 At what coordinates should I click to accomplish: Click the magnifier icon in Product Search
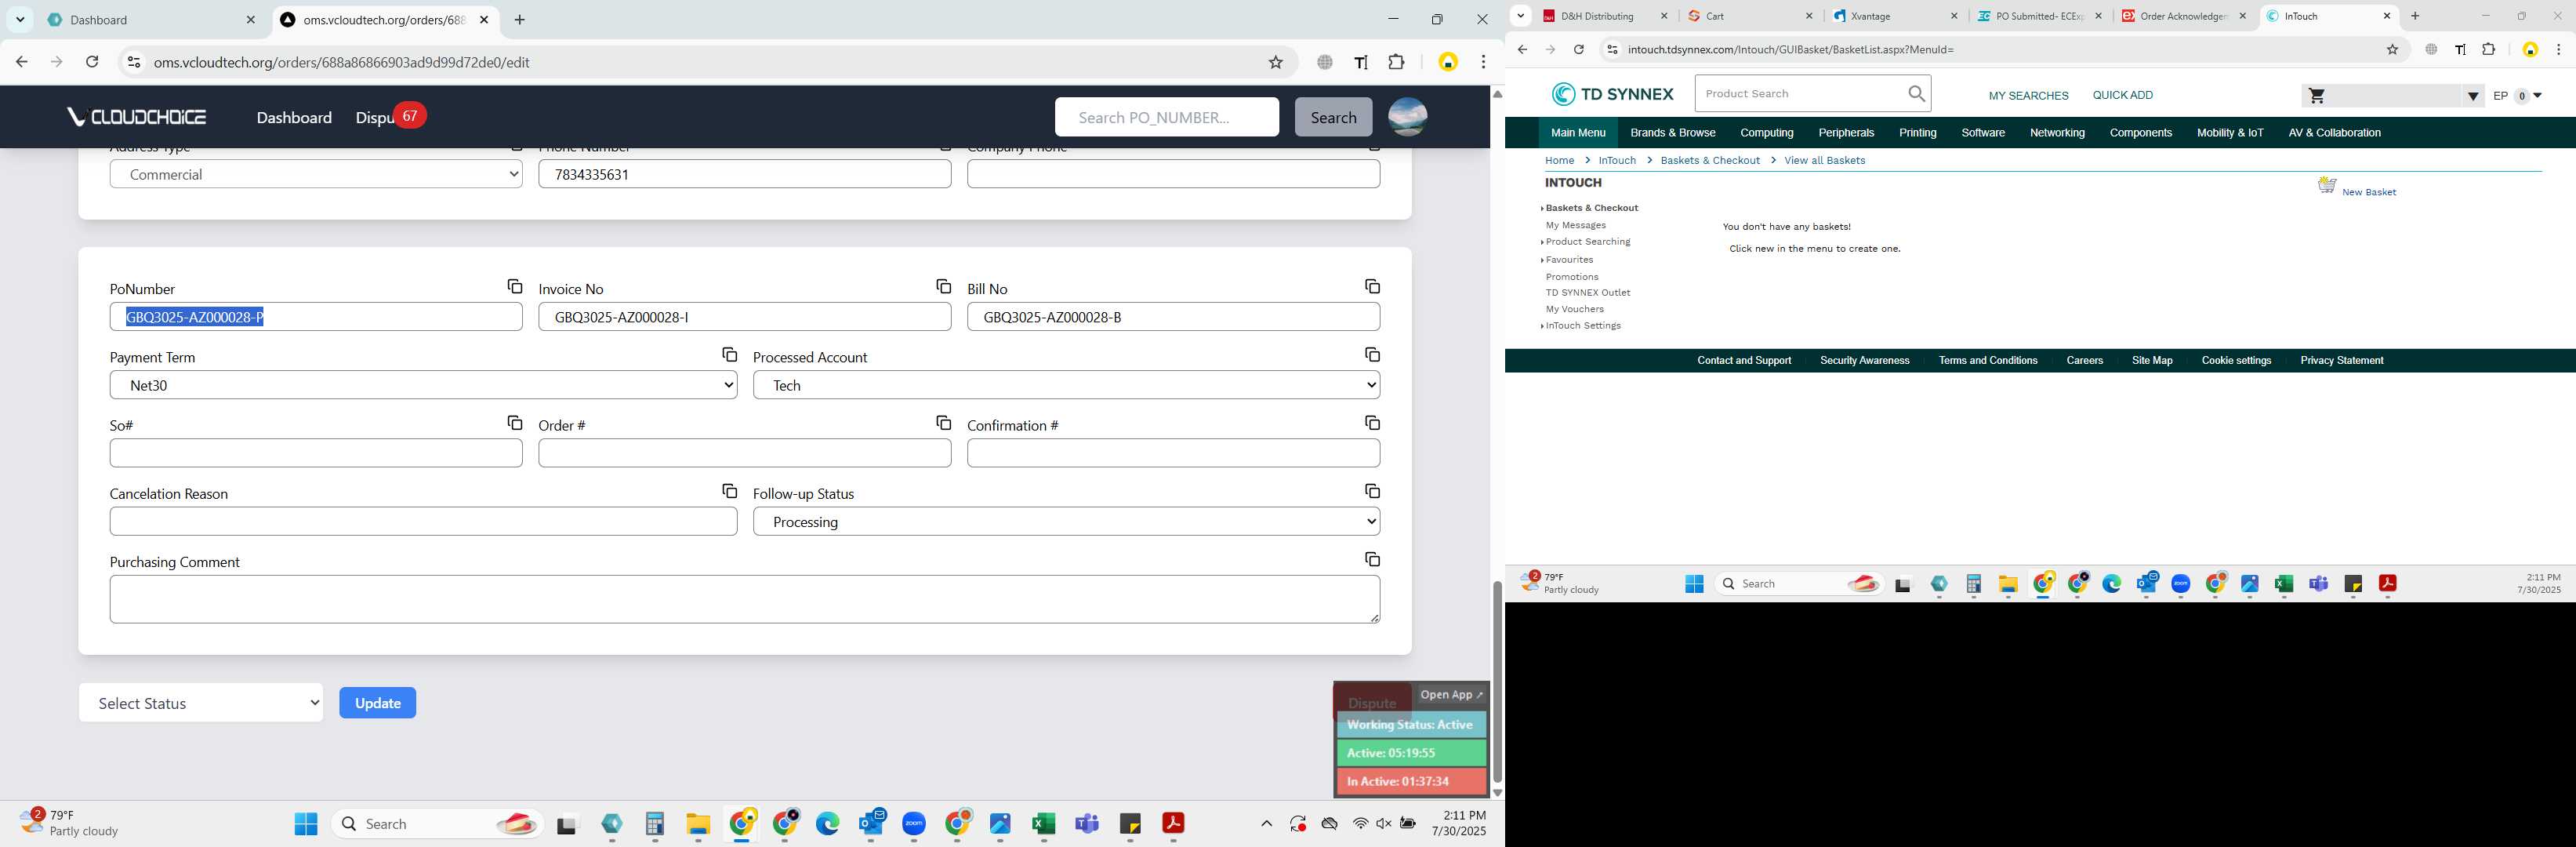[1916, 94]
